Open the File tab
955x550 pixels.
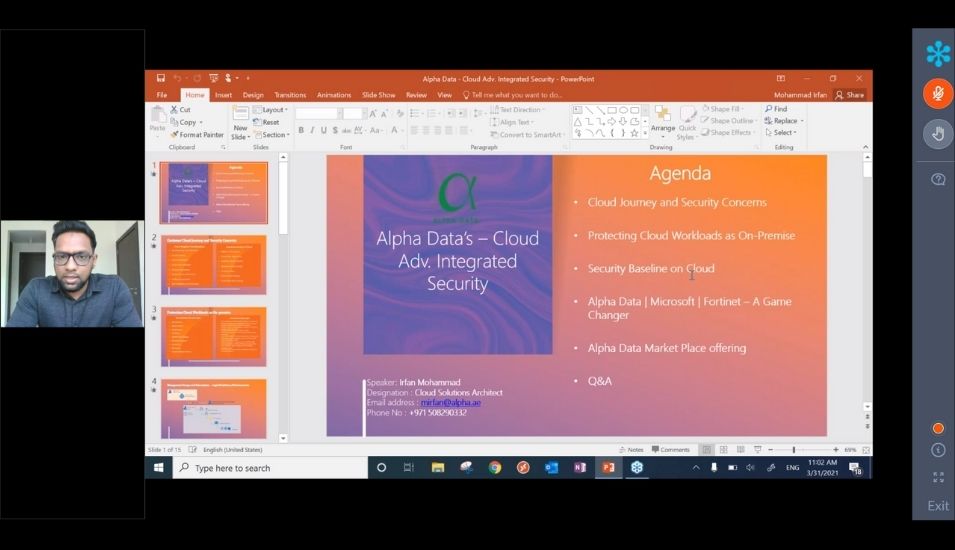[161, 95]
